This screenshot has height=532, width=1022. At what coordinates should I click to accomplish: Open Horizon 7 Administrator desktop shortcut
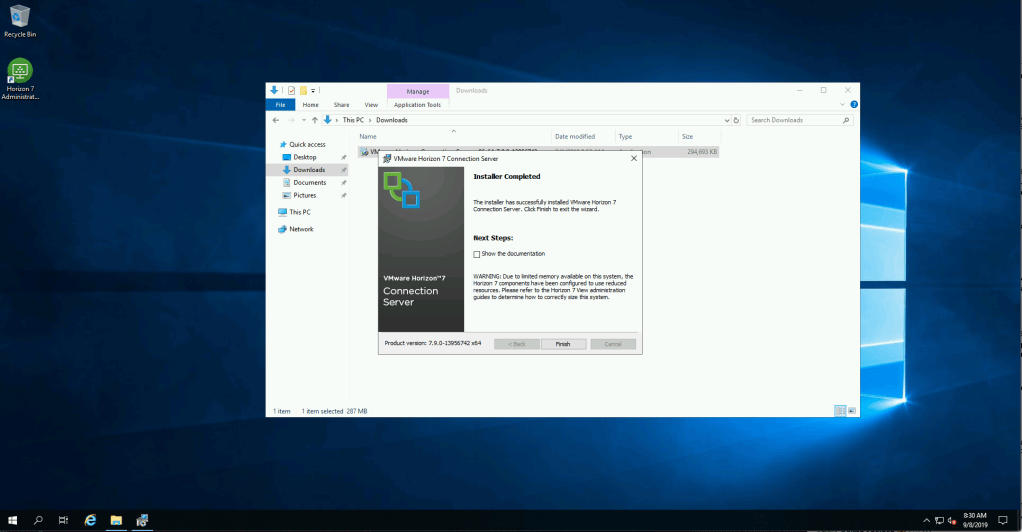[x=20, y=72]
